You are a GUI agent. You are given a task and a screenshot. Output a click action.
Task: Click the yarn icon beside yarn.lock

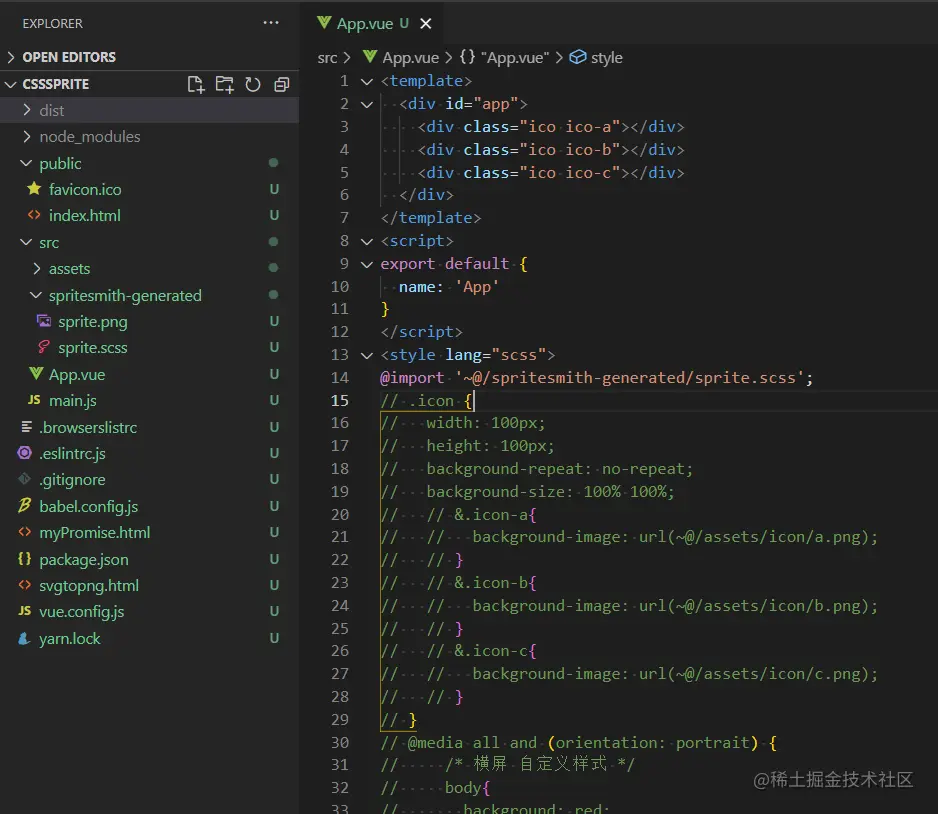[x=25, y=638]
